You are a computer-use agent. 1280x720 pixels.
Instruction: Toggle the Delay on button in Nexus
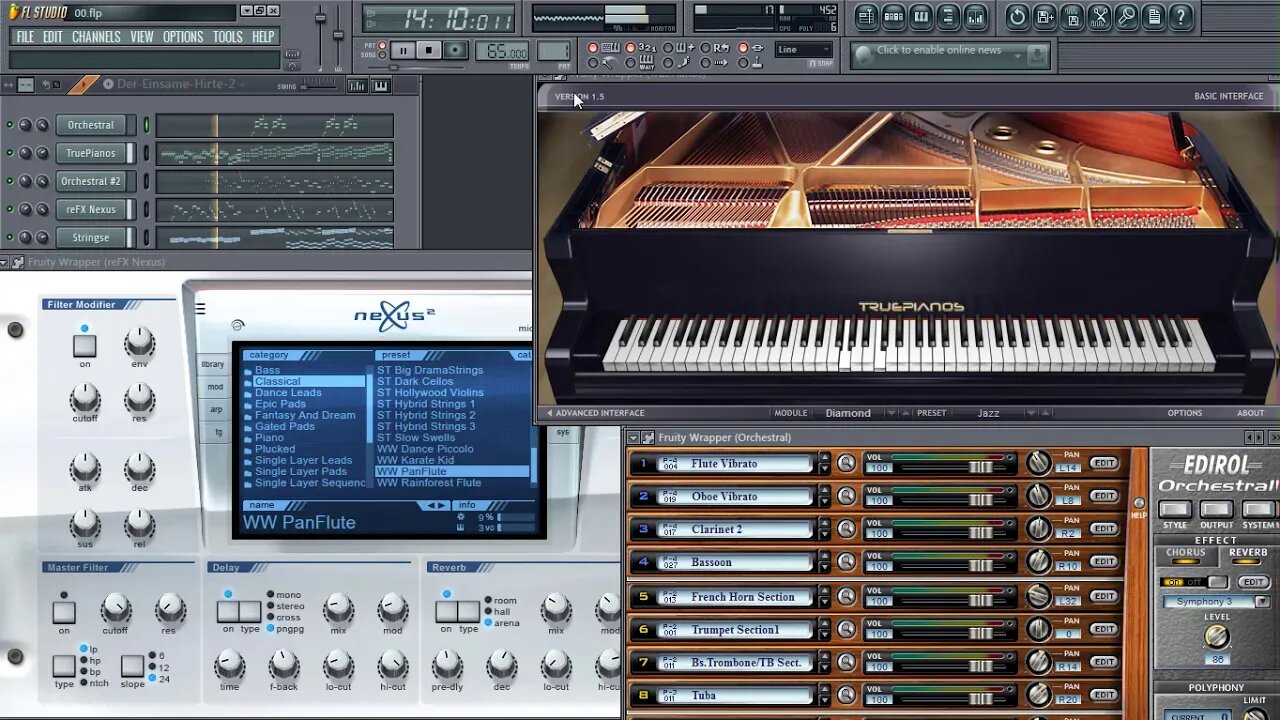[228, 611]
